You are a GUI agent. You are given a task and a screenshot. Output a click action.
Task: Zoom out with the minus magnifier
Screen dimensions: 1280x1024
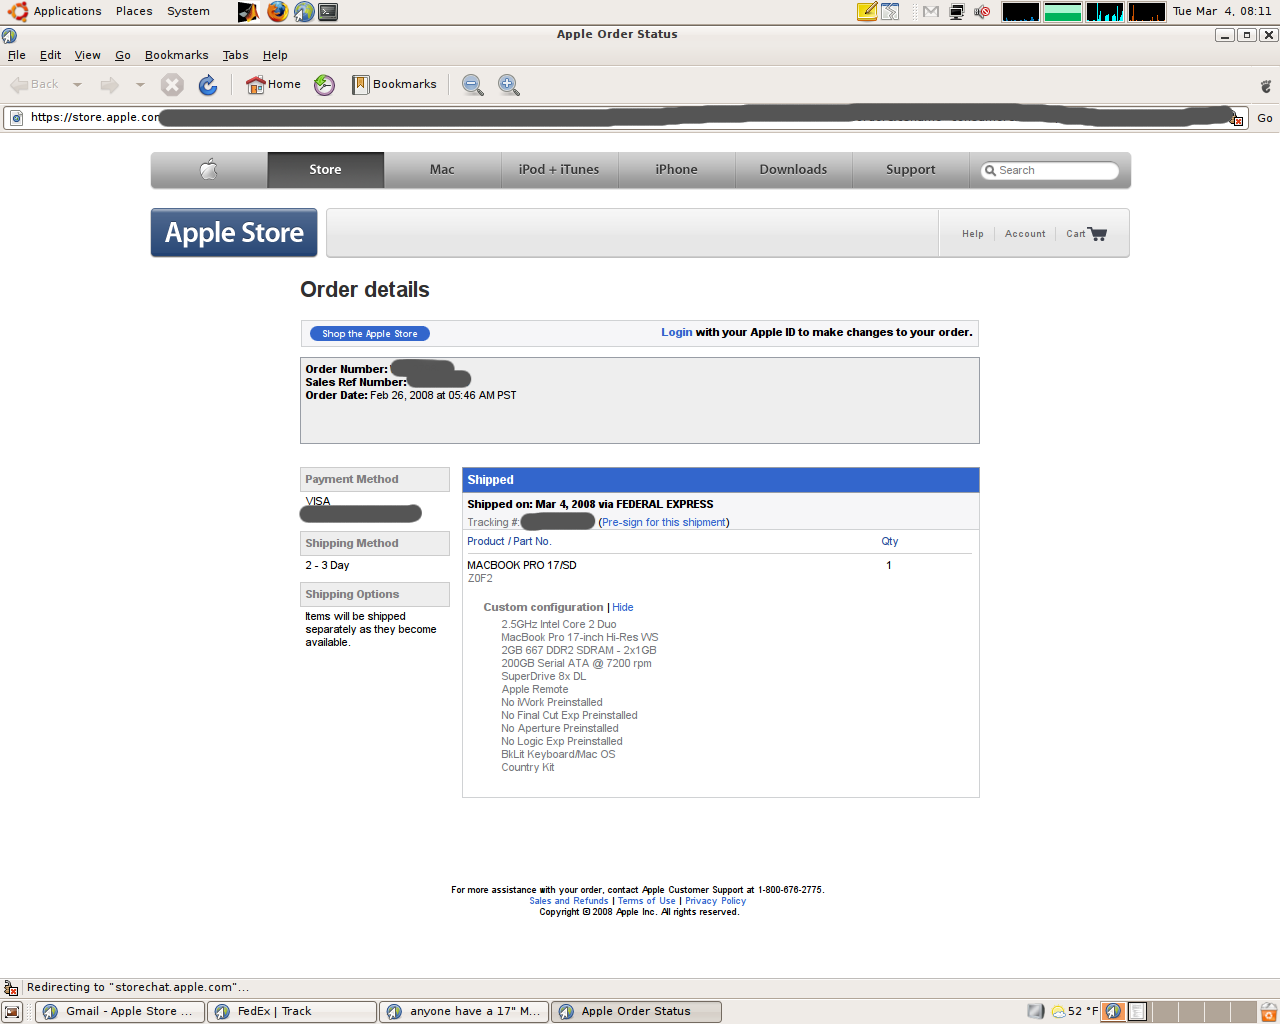pyautogui.click(x=473, y=85)
